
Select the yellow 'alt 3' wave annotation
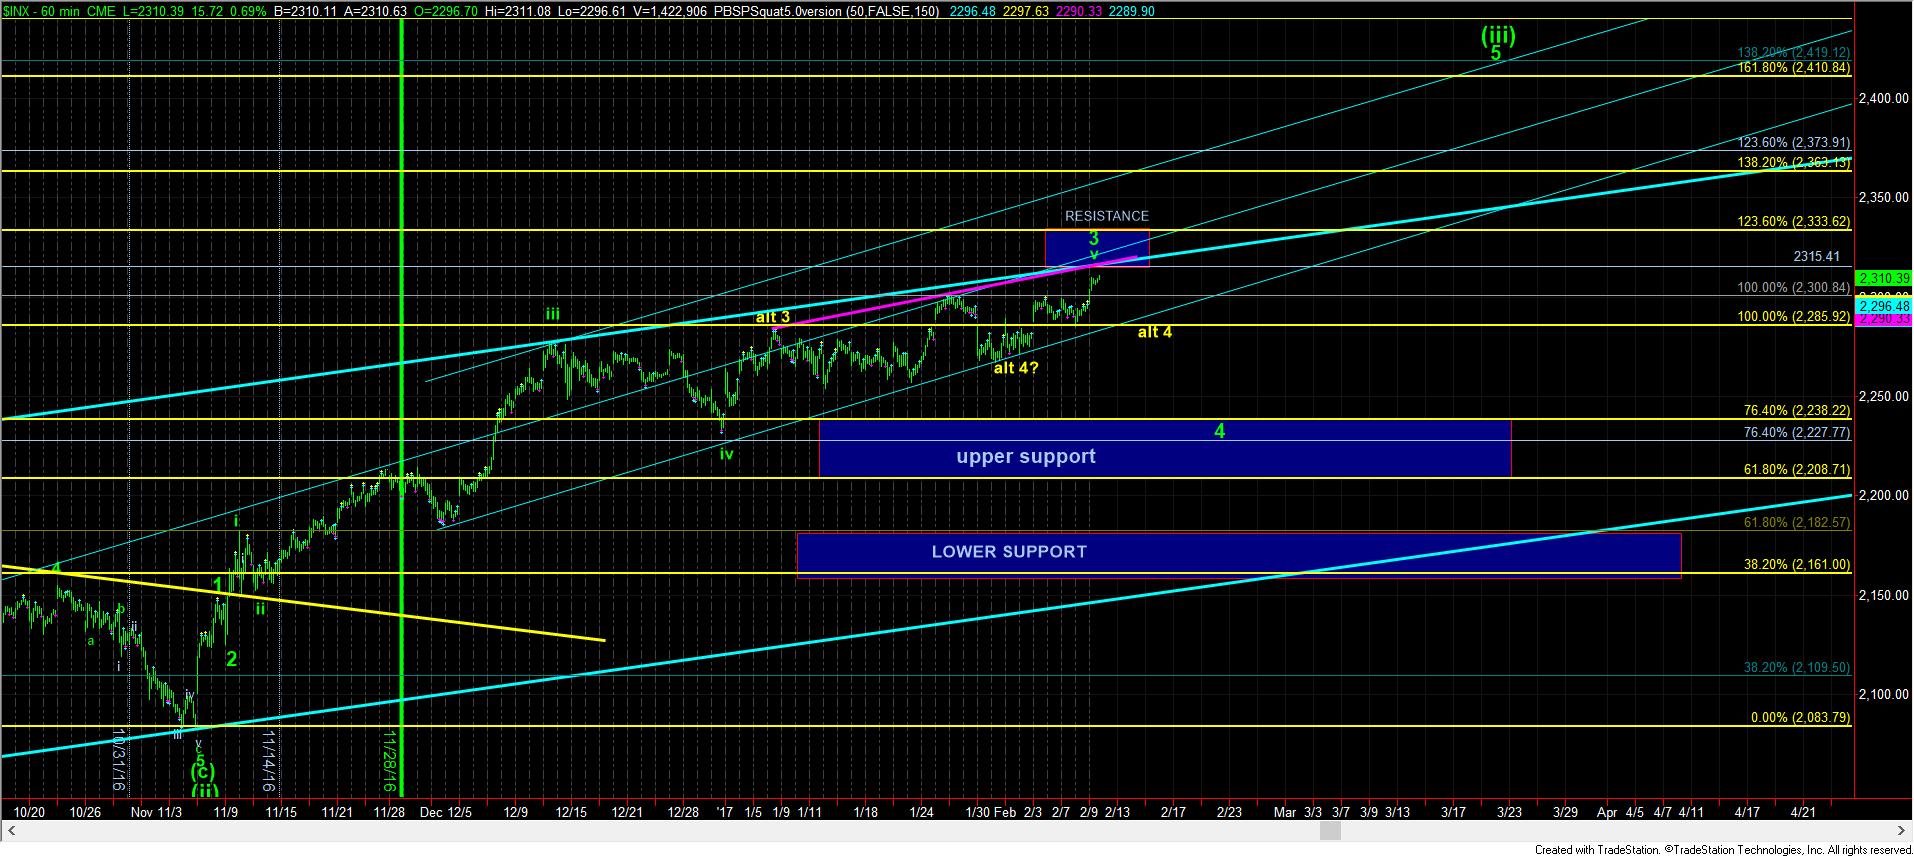pyautogui.click(x=772, y=318)
